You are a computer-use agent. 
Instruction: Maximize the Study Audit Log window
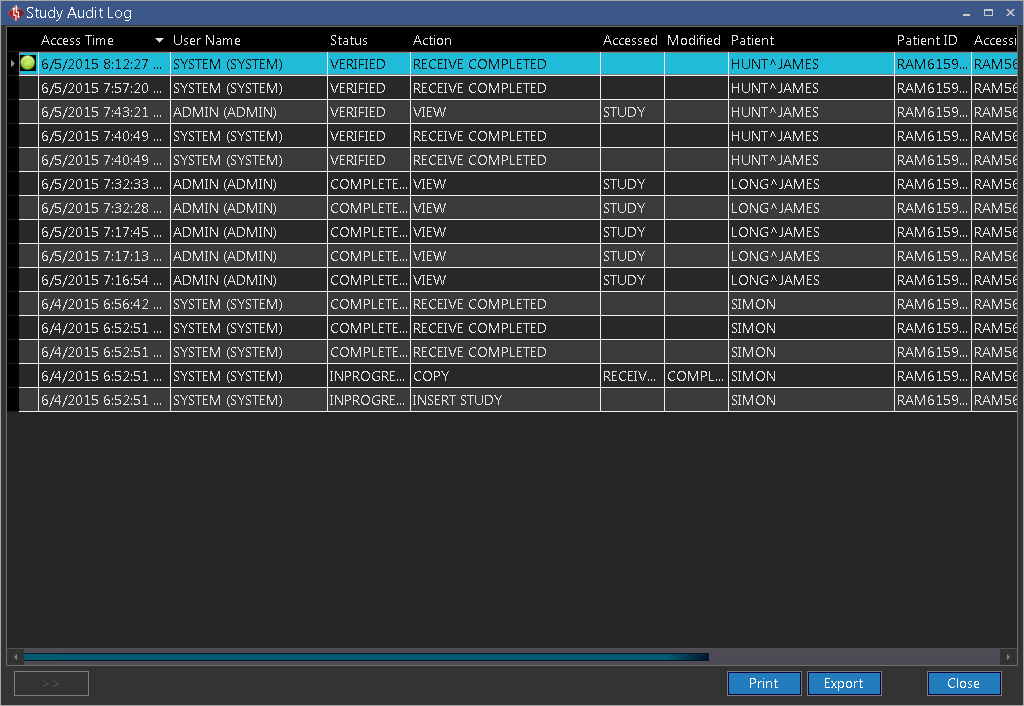pyautogui.click(x=988, y=13)
